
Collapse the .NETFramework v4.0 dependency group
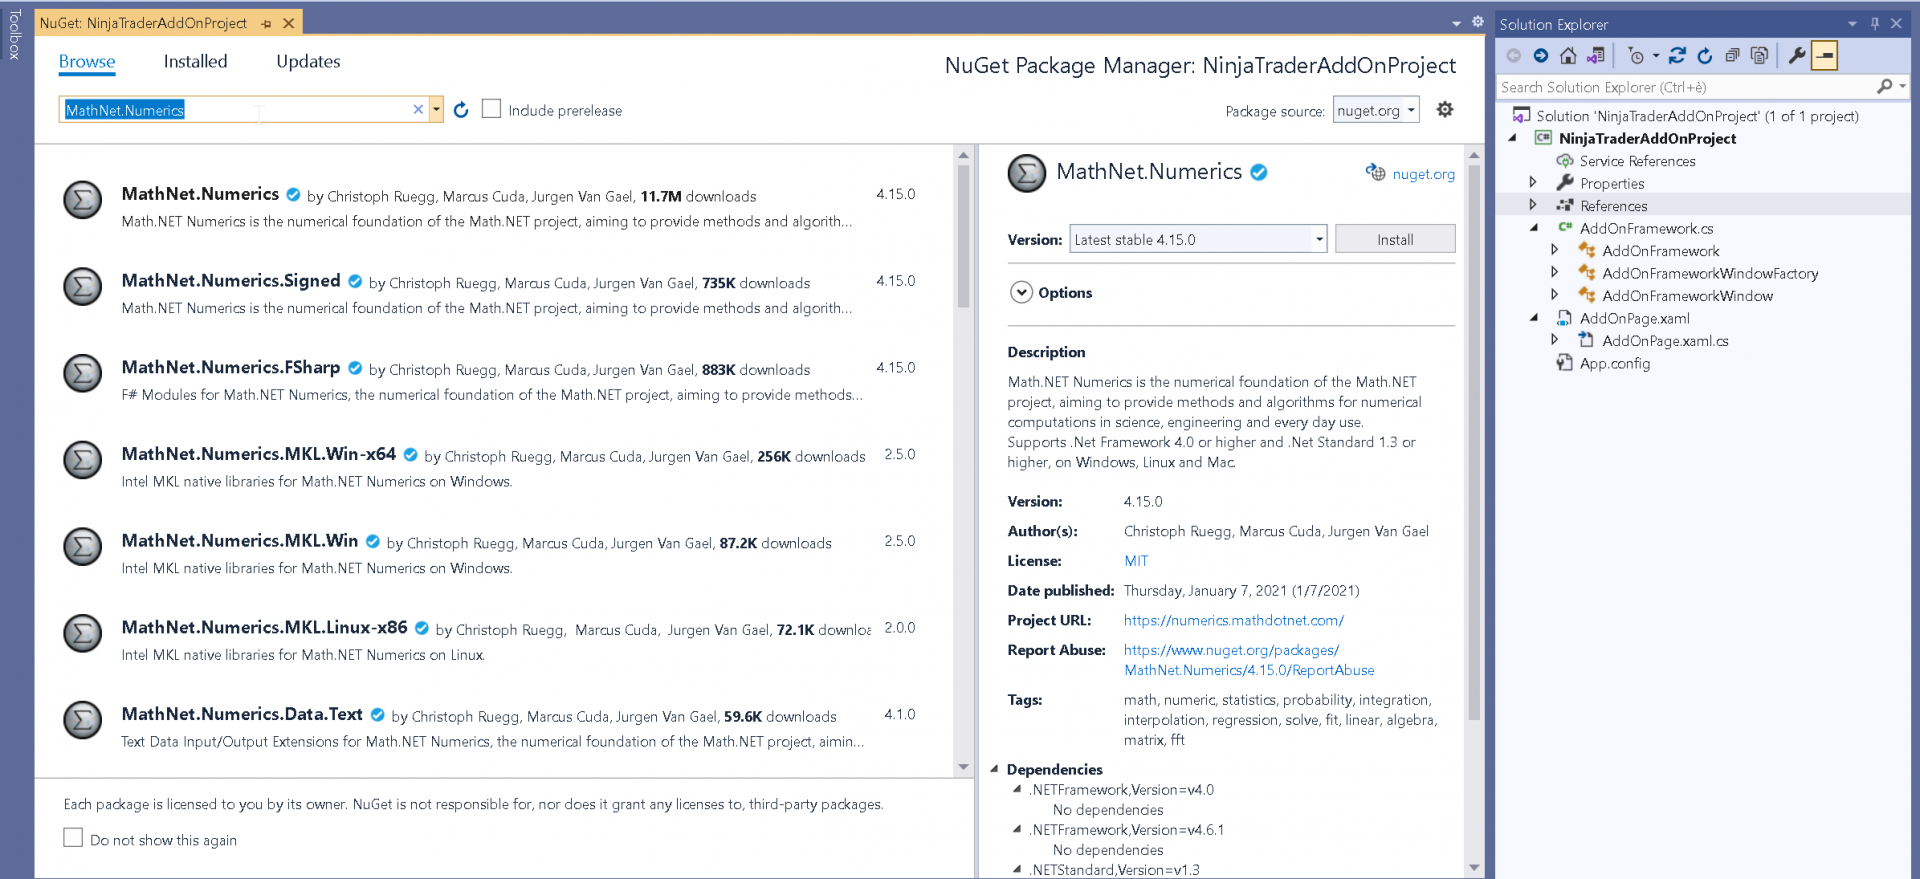click(x=1018, y=789)
